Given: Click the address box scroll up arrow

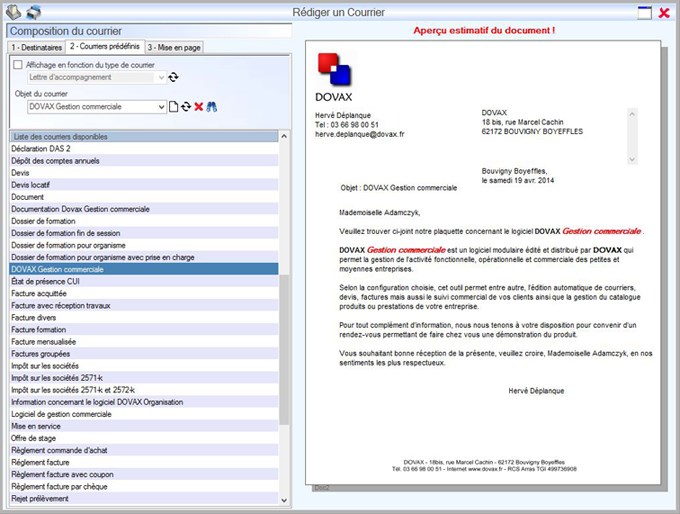Looking at the screenshot, I should (x=632, y=114).
